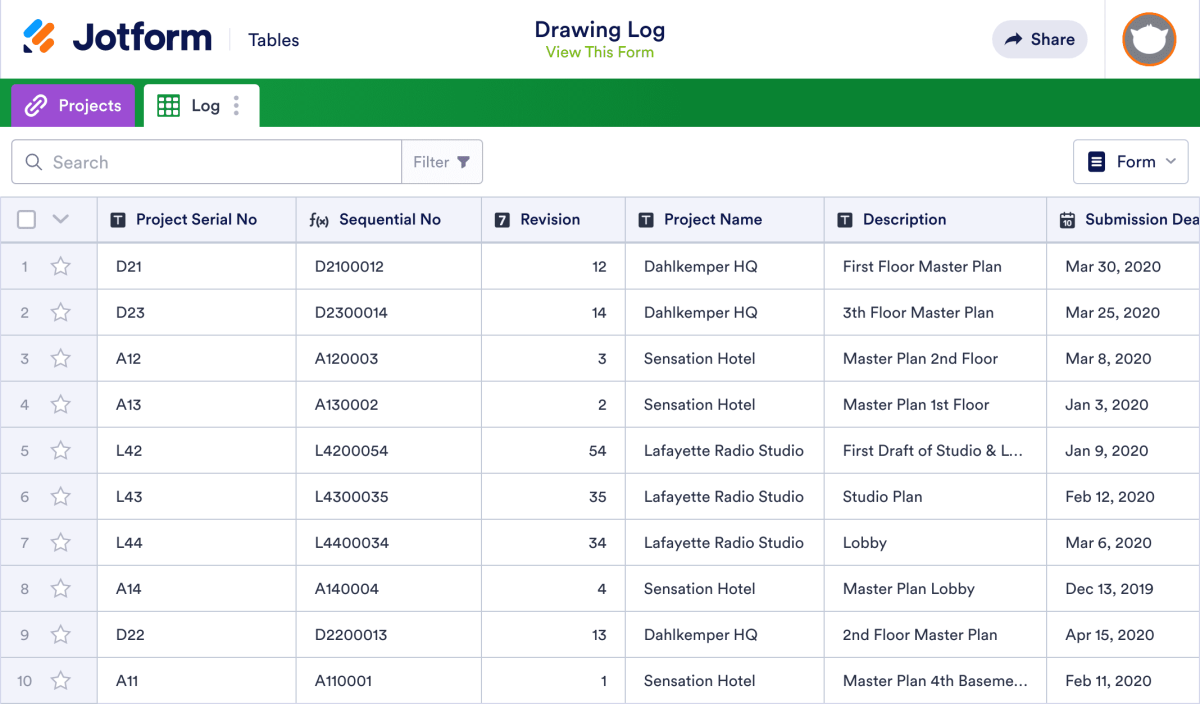Open the Form dropdown
Viewport: 1200px width, 704px height.
1131,161
